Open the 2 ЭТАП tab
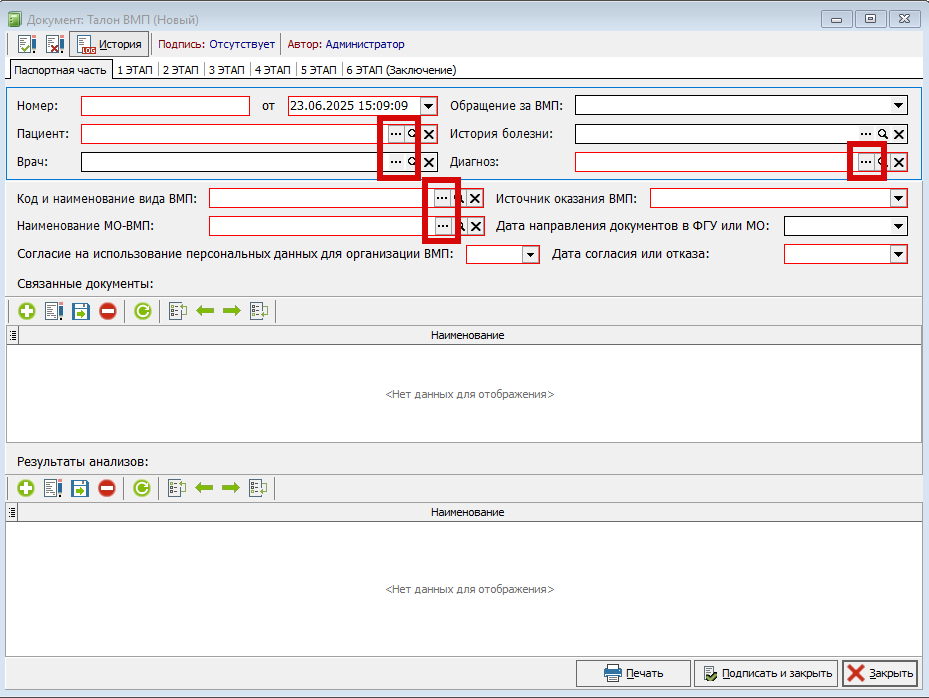This screenshot has height=698, width=929. point(181,70)
